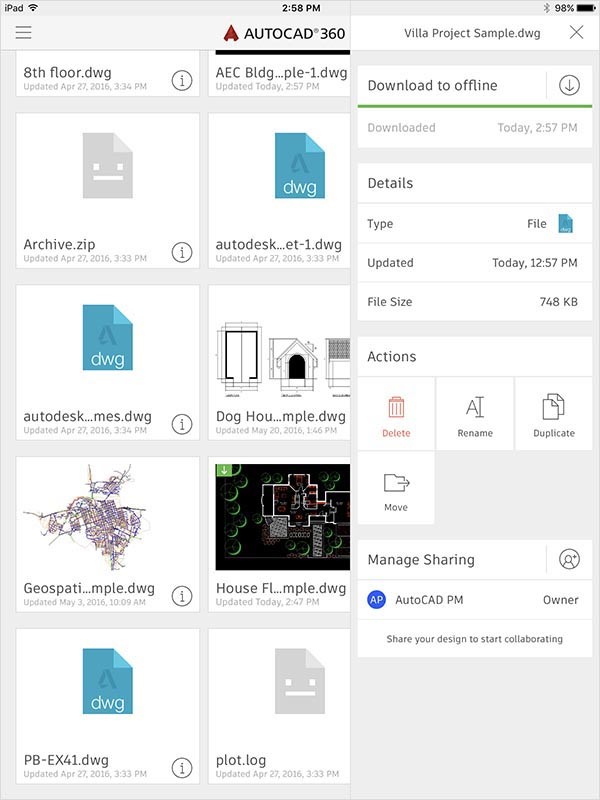Rename the selected drawing
Viewport: 600px width, 800px height.
point(475,414)
